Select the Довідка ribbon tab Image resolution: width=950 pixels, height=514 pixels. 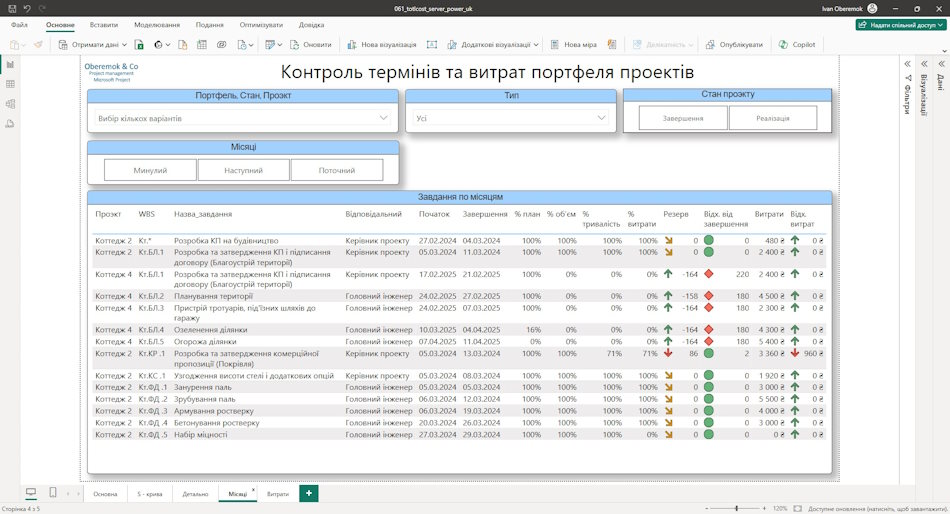pyautogui.click(x=311, y=25)
